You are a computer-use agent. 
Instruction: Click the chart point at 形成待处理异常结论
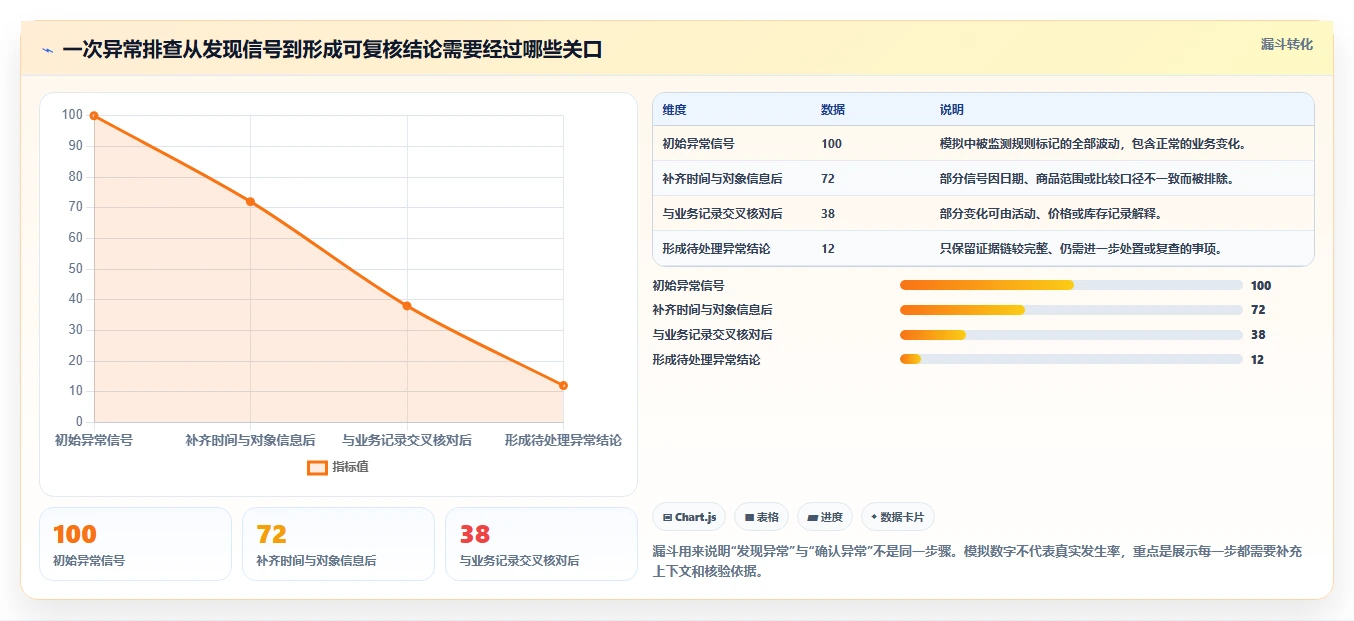(563, 385)
